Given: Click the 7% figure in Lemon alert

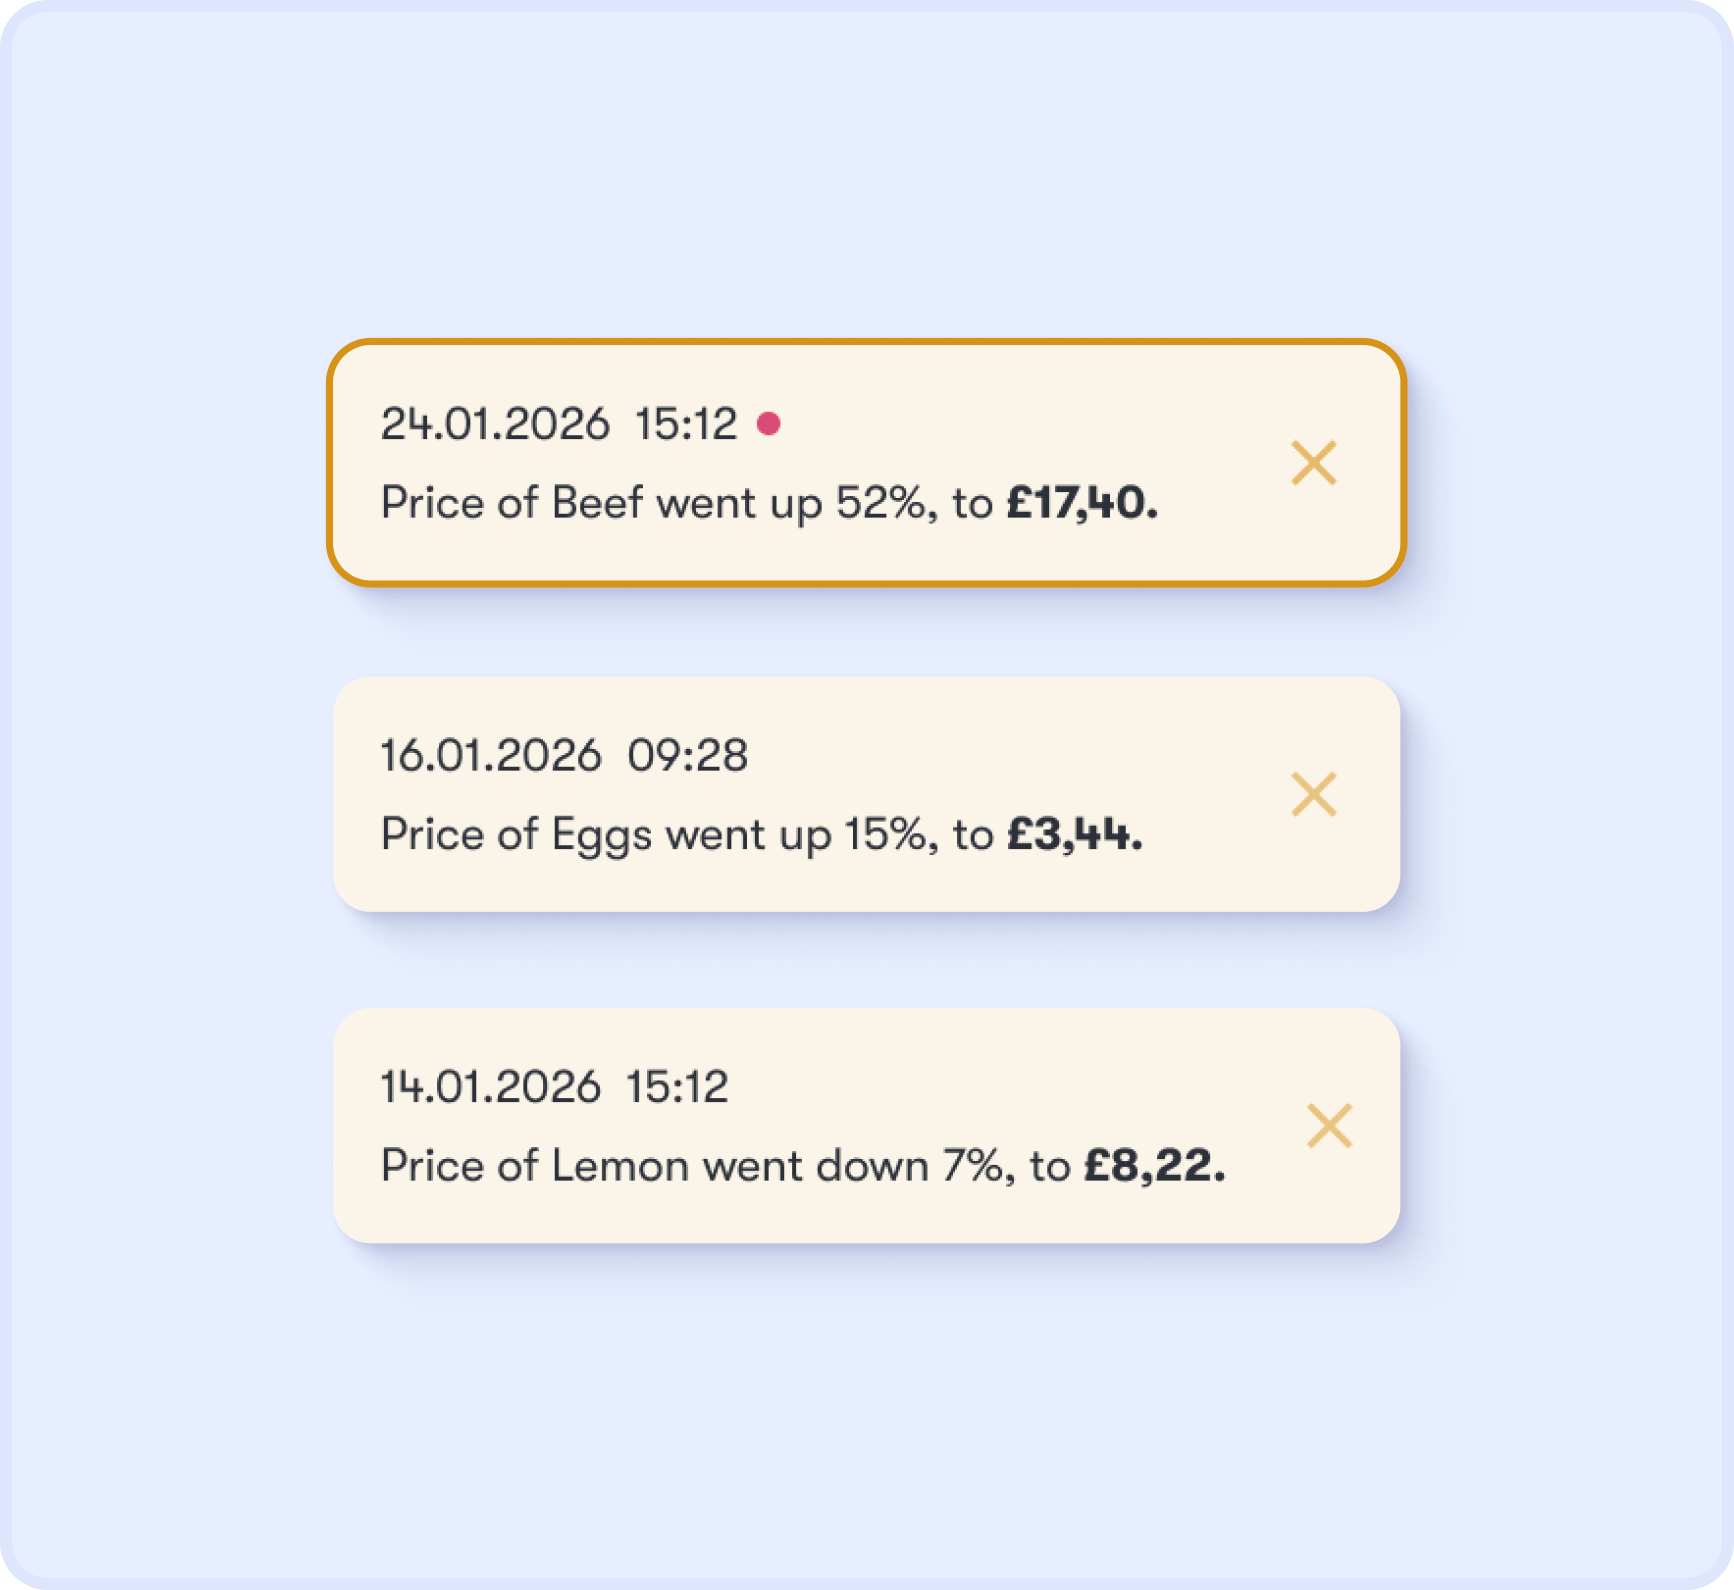Looking at the screenshot, I should point(972,1166).
